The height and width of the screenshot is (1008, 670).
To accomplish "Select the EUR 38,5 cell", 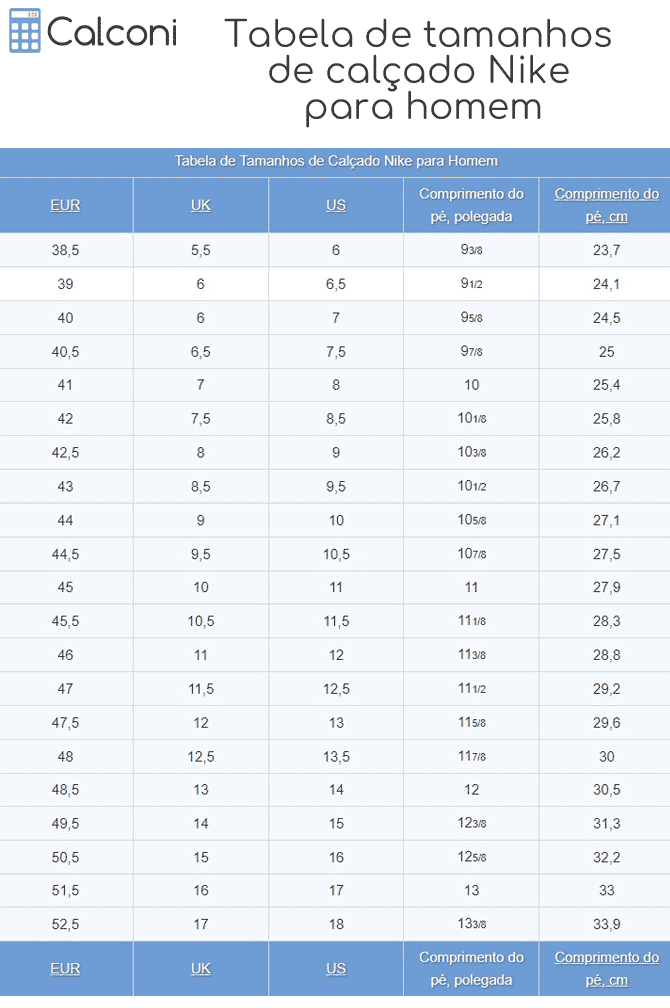I will [x=65, y=250].
